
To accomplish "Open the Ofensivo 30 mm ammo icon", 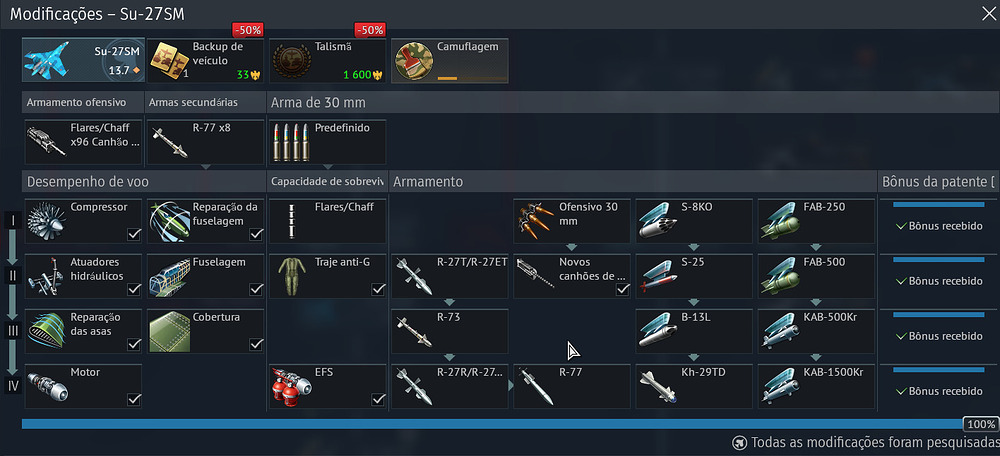I will [536, 221].
